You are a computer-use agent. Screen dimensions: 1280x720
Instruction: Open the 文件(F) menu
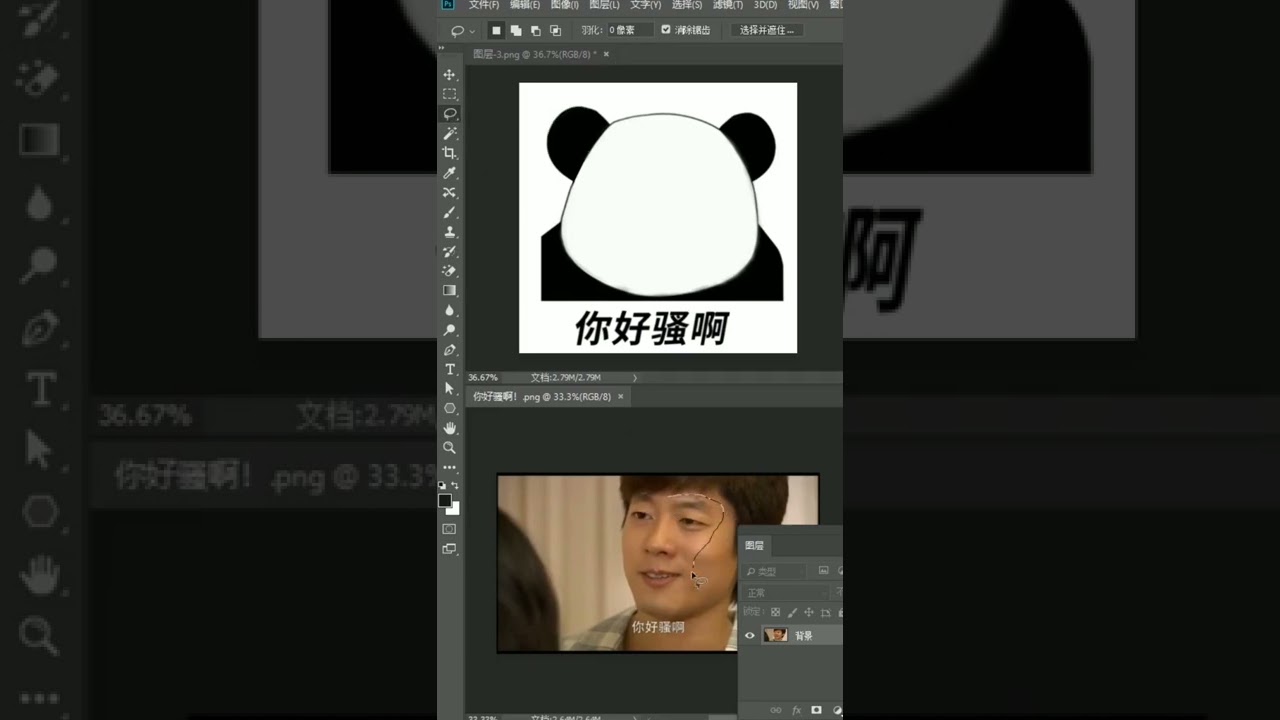(x=484, y=5)
